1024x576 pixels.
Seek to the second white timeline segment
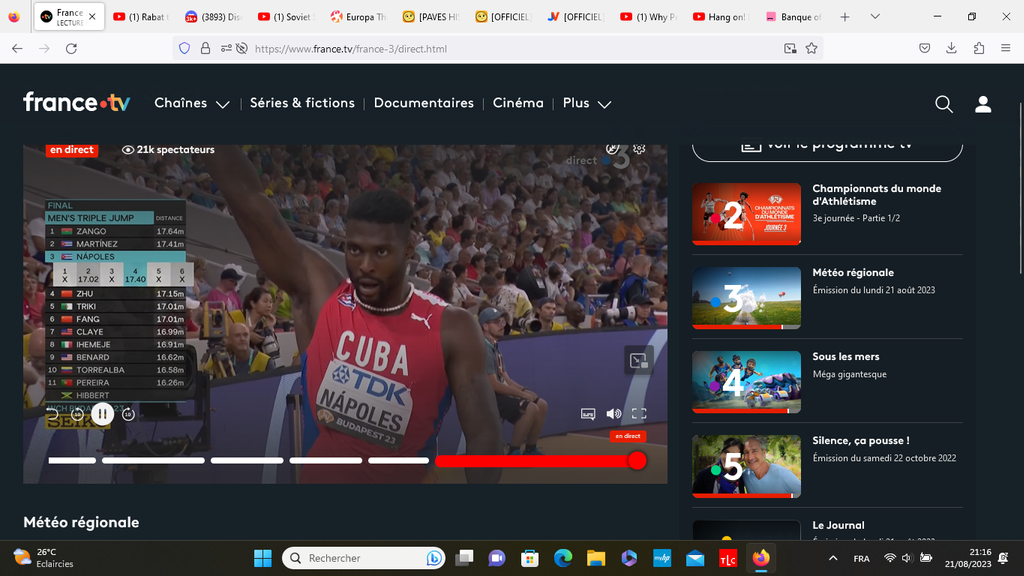click(x=153, y=460)
